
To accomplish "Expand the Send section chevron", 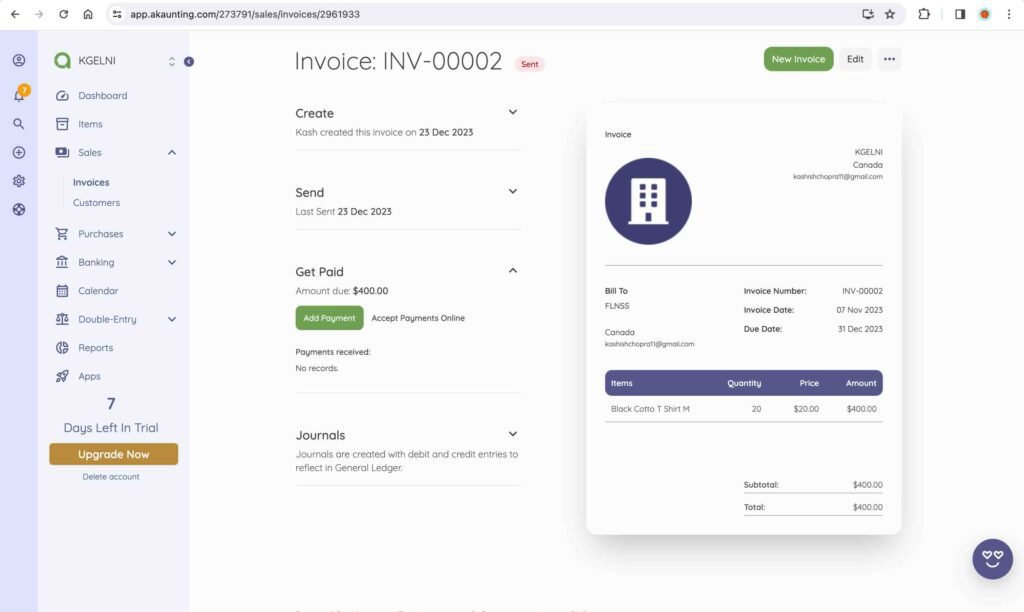I will coord(513,191).
